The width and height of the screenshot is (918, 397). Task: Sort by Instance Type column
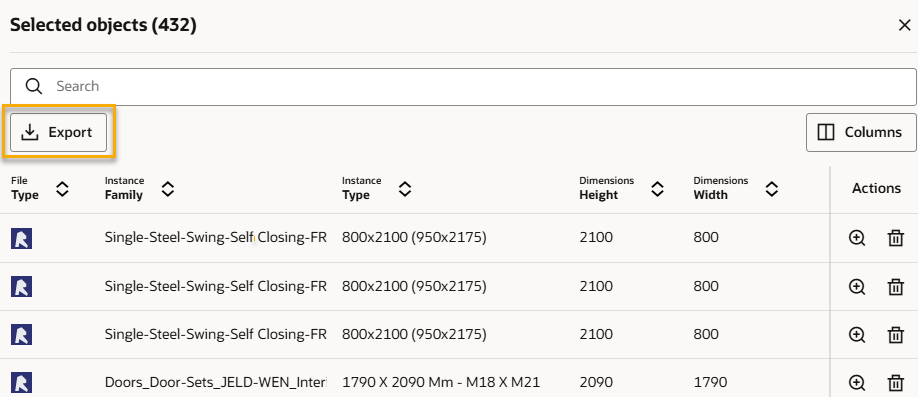click(405, 189)
